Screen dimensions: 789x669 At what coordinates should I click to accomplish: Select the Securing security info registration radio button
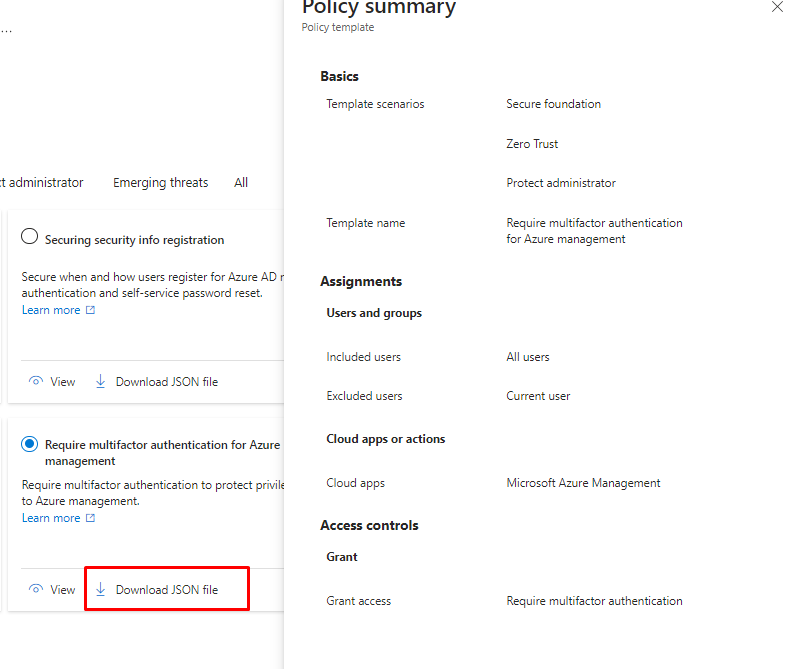[x=30, y=237]
